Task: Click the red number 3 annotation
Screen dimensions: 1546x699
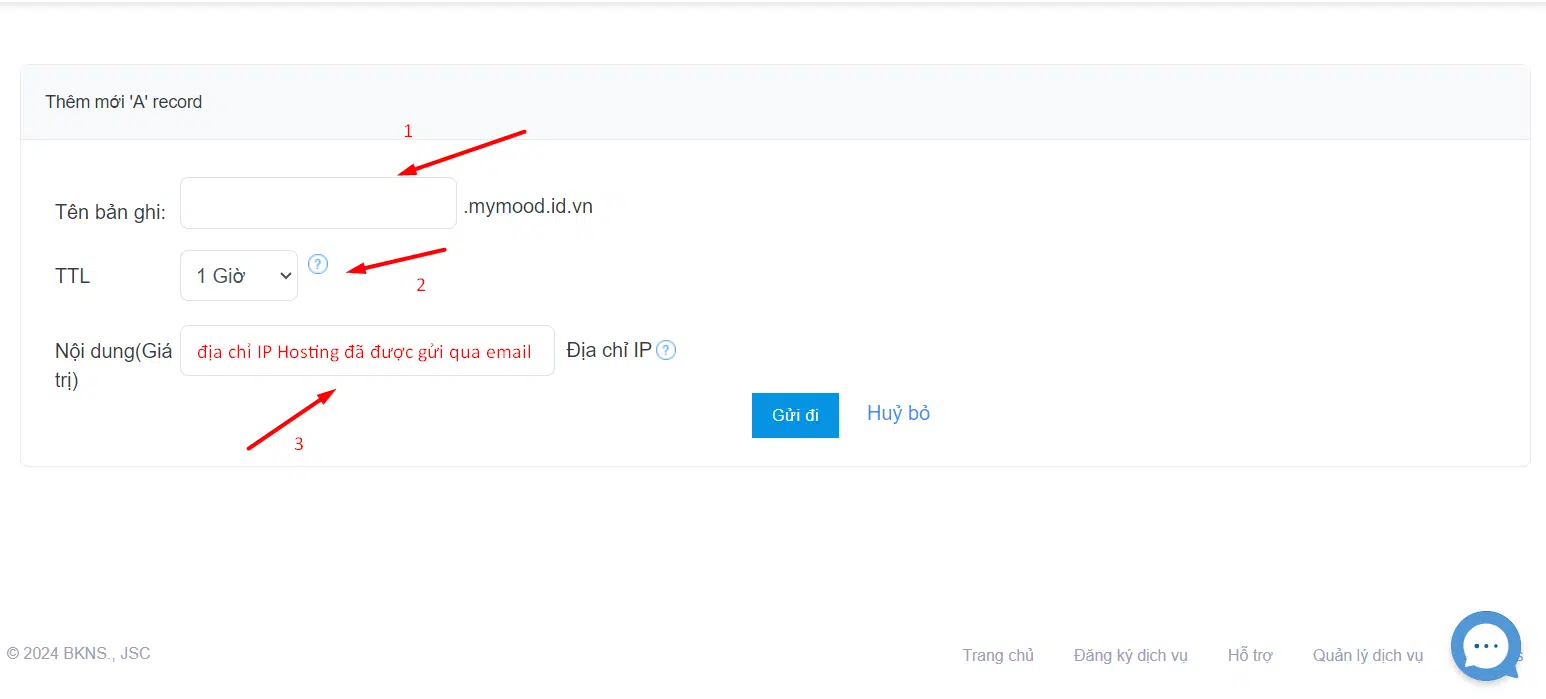Action: tap(298, 445)
